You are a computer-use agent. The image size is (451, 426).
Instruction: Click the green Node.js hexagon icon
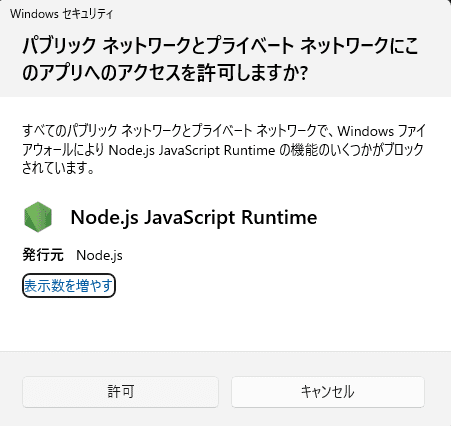38,217
